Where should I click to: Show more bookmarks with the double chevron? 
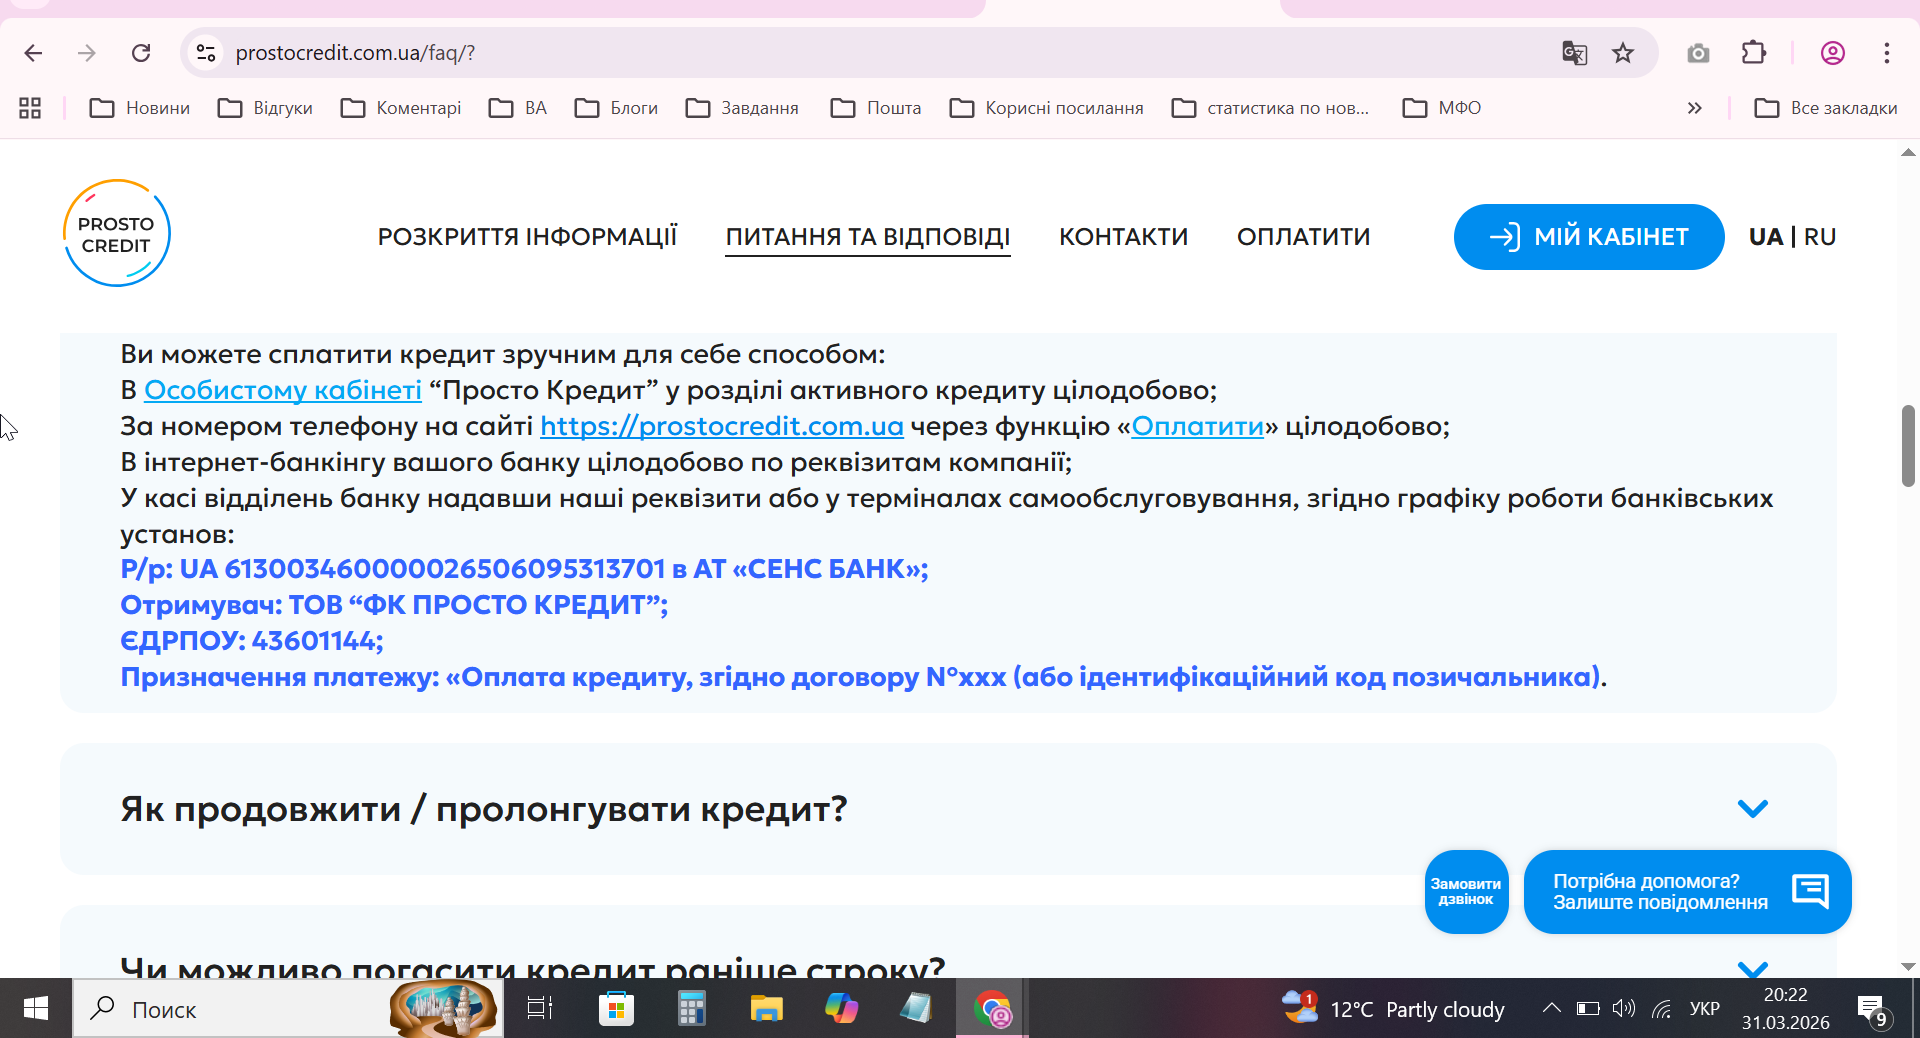(x=1694, y=108)
